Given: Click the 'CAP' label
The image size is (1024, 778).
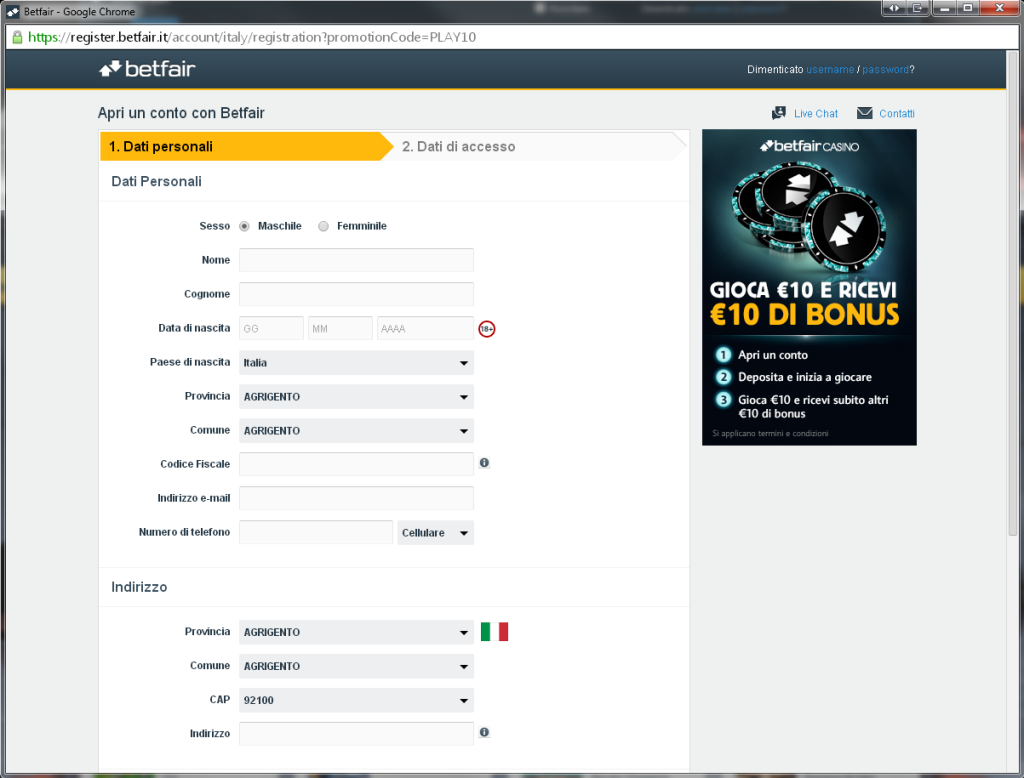Looking at the screenshot, I should pos(219,700).
